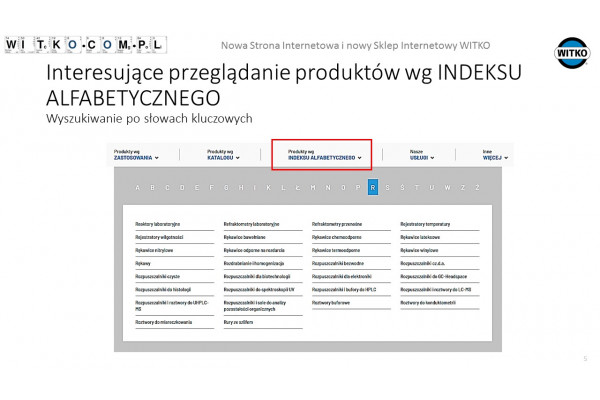Expand the Nasze USŁUGI menu
Screen dimensions: 600x400
click(422, 155)
